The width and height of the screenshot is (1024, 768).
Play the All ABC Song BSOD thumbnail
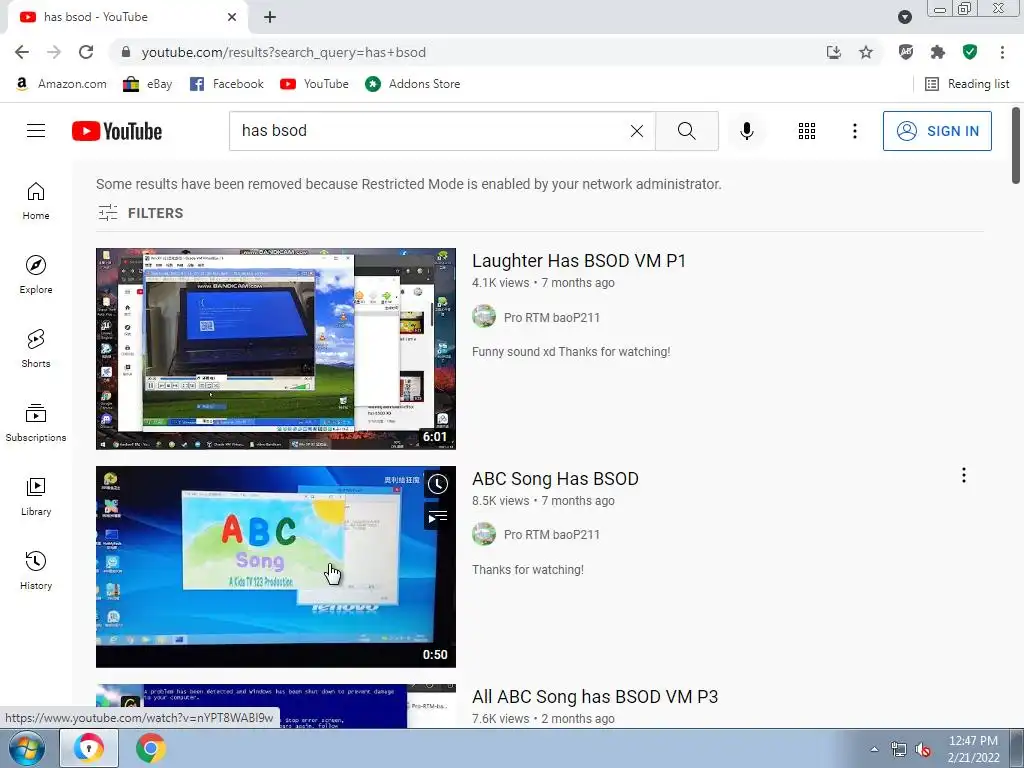[x=276, y=706]
